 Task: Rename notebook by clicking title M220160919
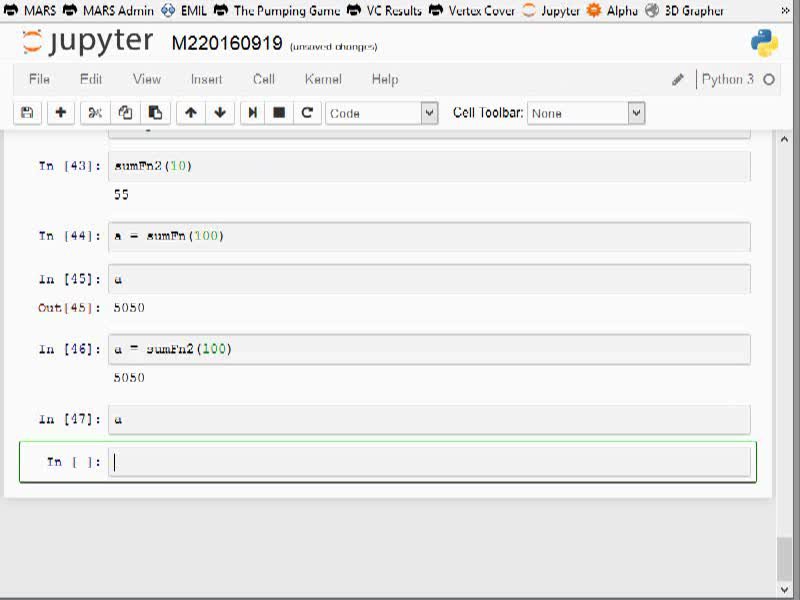click(x=227, y=43)
